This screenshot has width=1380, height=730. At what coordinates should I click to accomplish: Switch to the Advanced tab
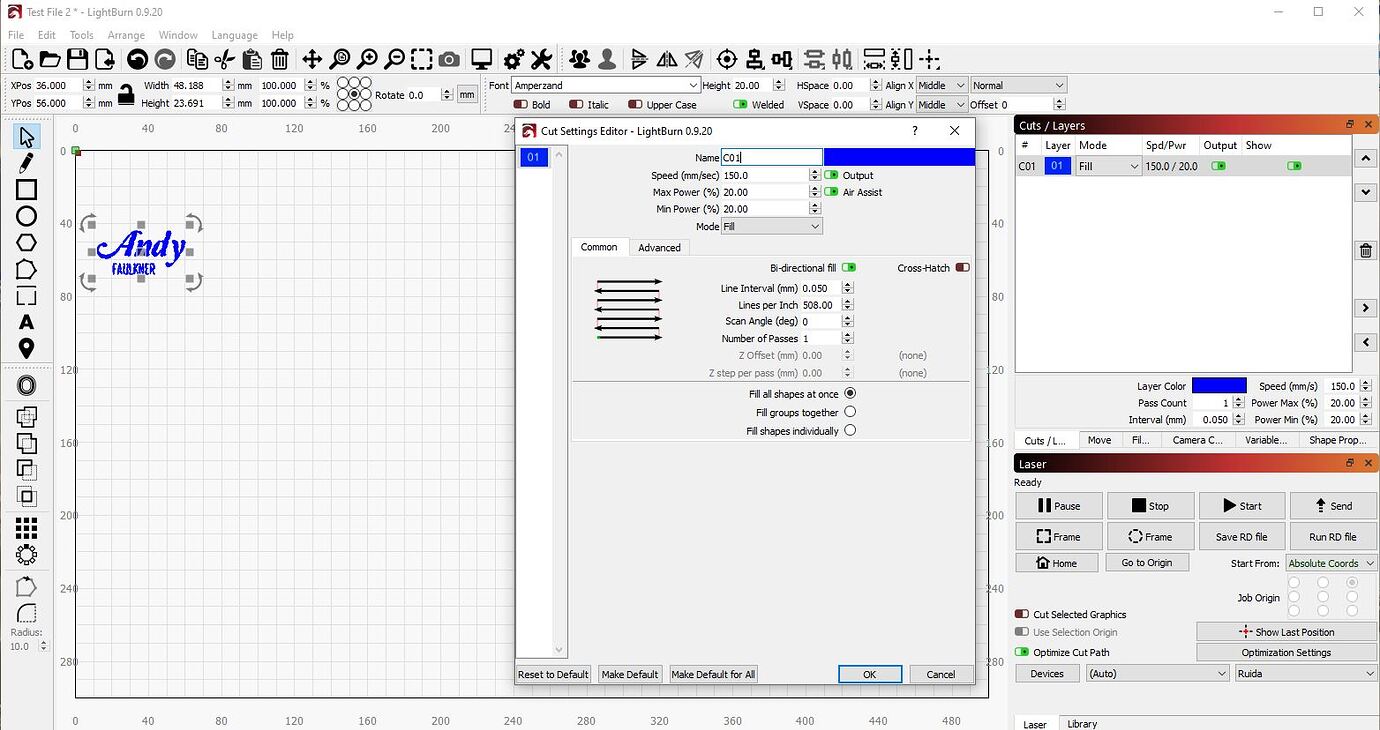pos(659,247)
